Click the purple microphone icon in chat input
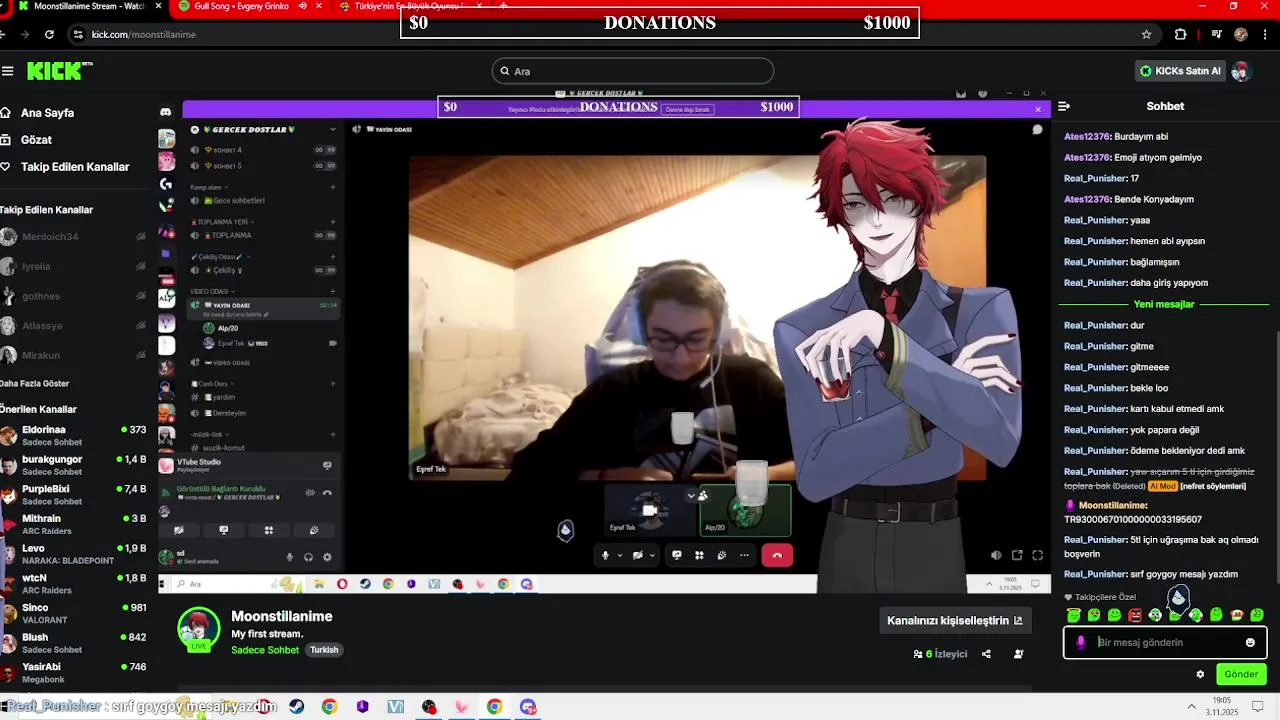 click(1081, 643)
